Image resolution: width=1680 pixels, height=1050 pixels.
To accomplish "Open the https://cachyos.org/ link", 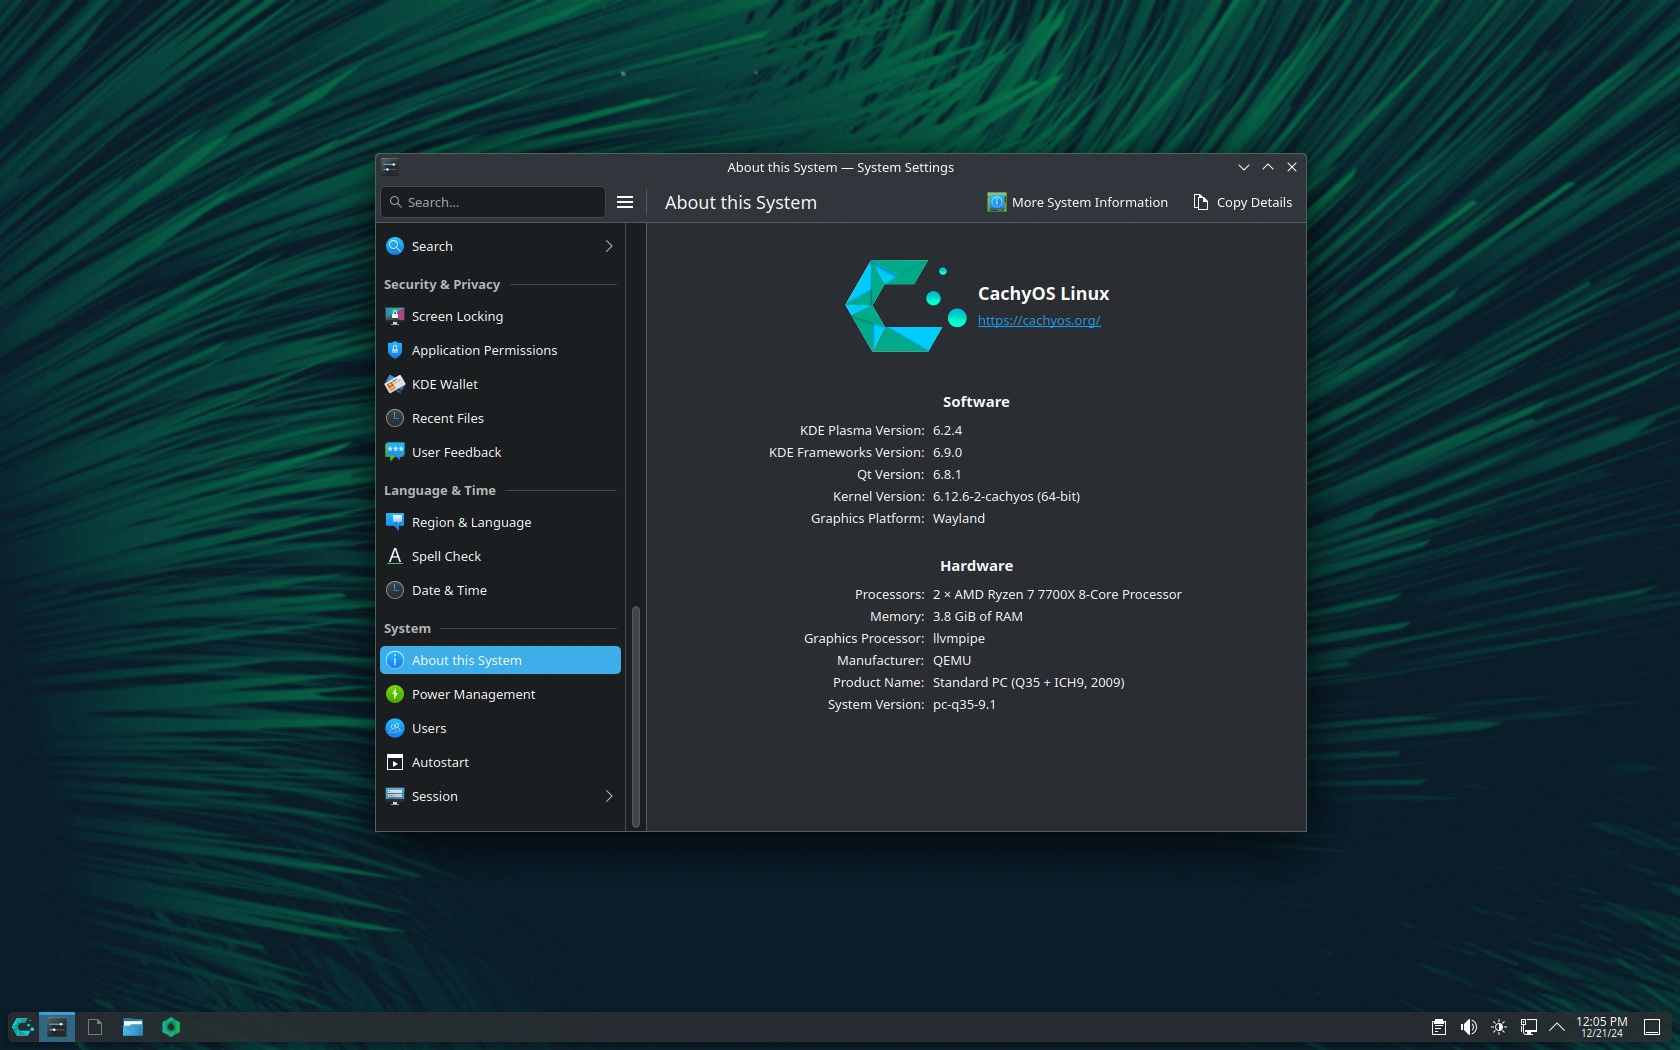I will [1039, 320].
